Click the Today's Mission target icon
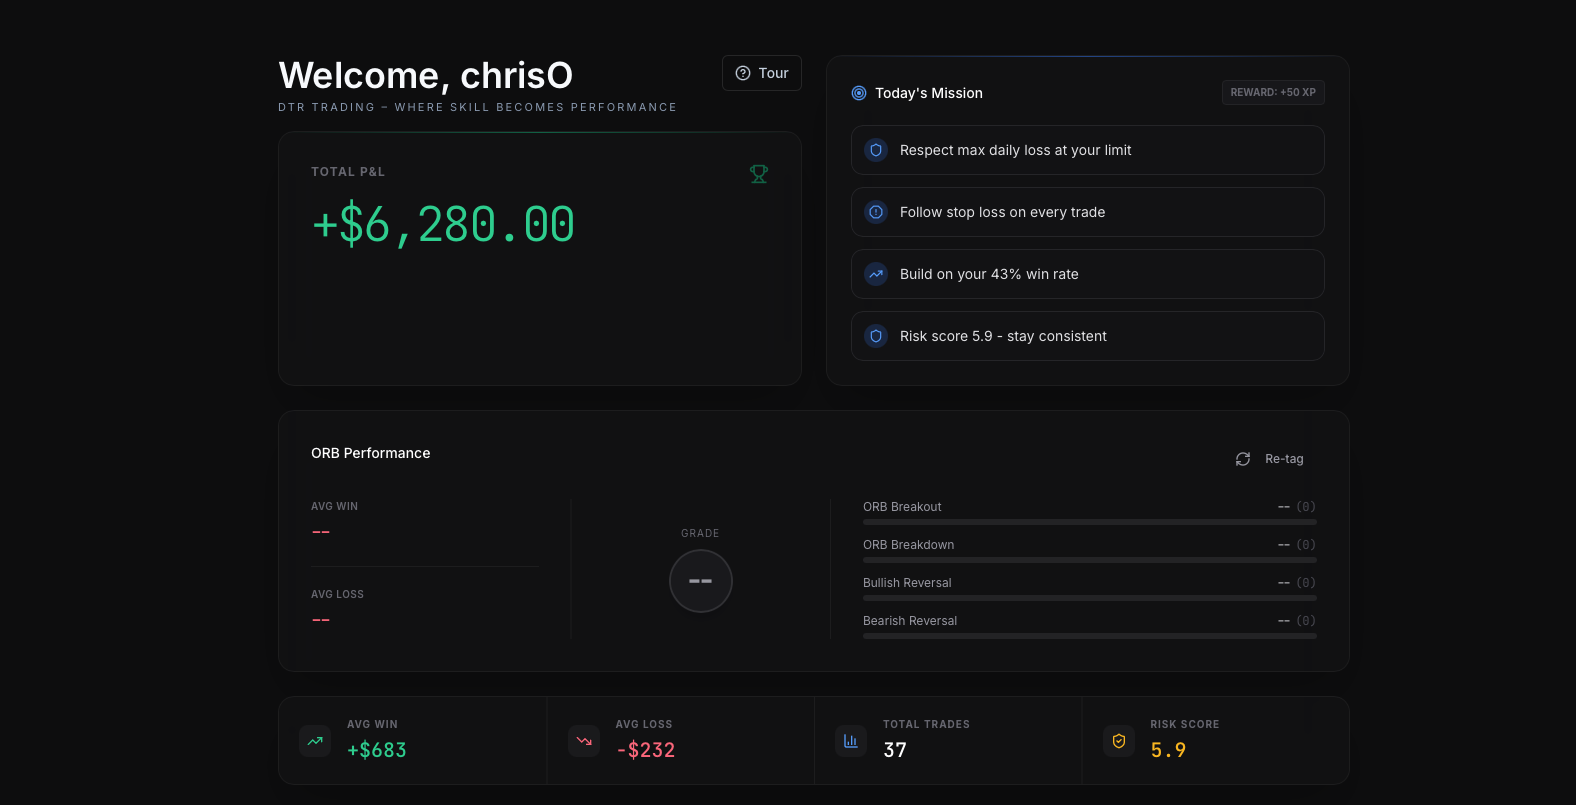This screenshot has width=1576, height=805. tap(859, 93)
